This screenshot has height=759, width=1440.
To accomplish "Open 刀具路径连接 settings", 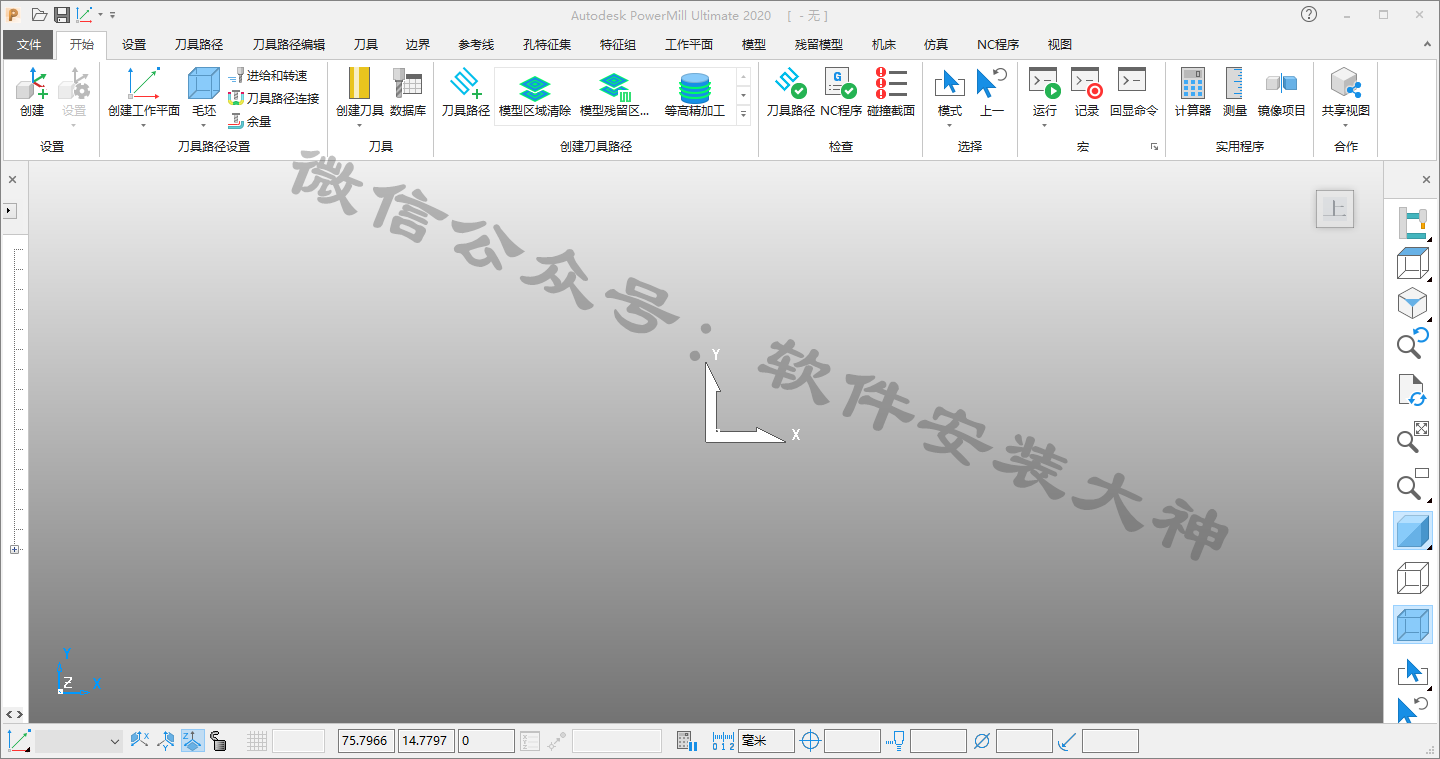I will click(273, 98).
